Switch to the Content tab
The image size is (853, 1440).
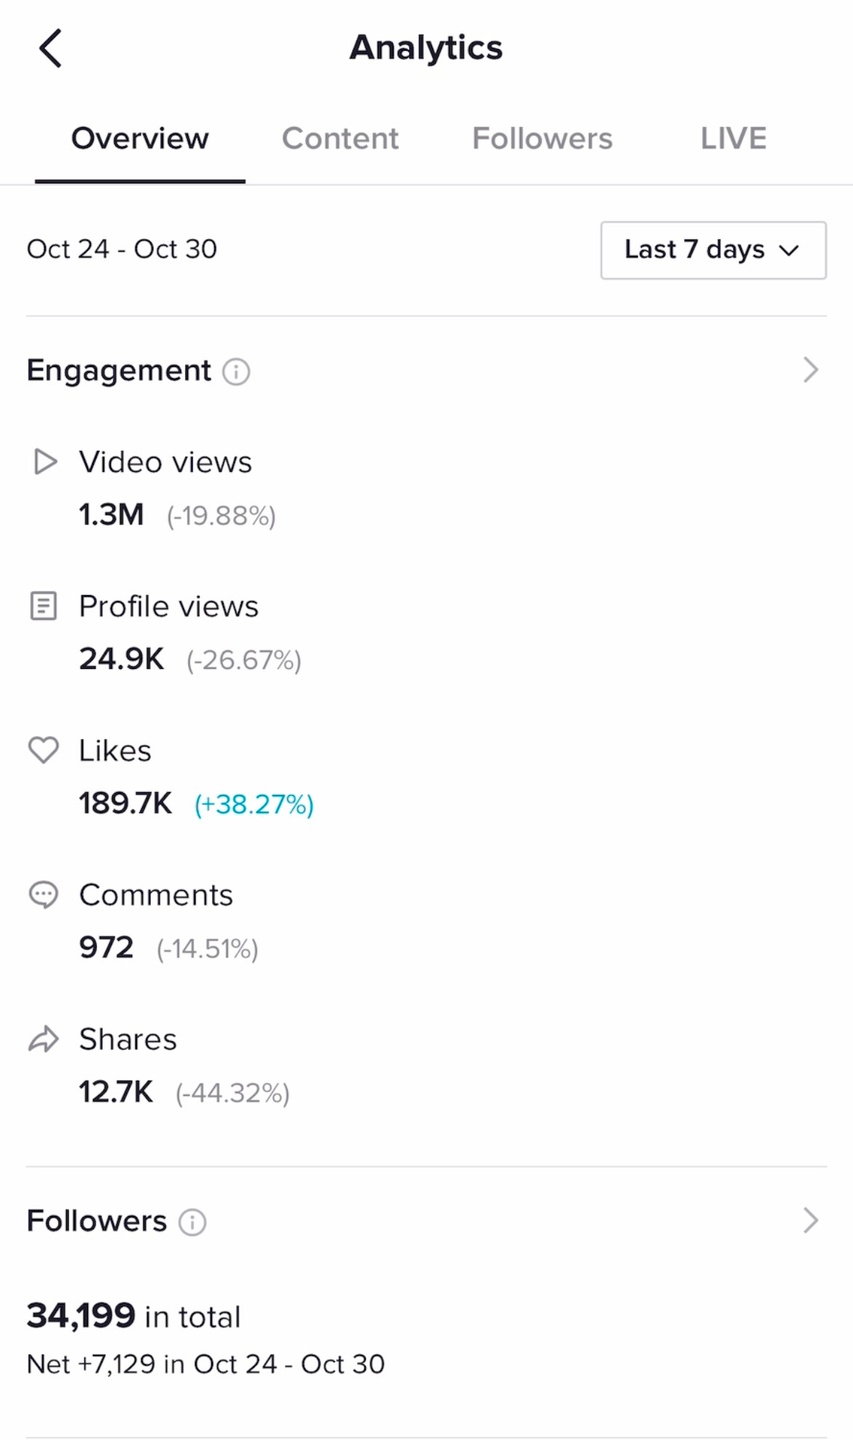tap(340, 138)
